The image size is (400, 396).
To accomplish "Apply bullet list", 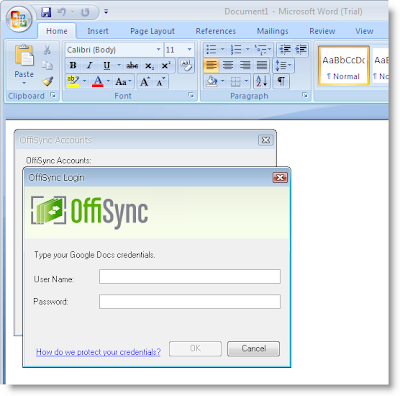I will pyautogui.click(x=211, y=50).
